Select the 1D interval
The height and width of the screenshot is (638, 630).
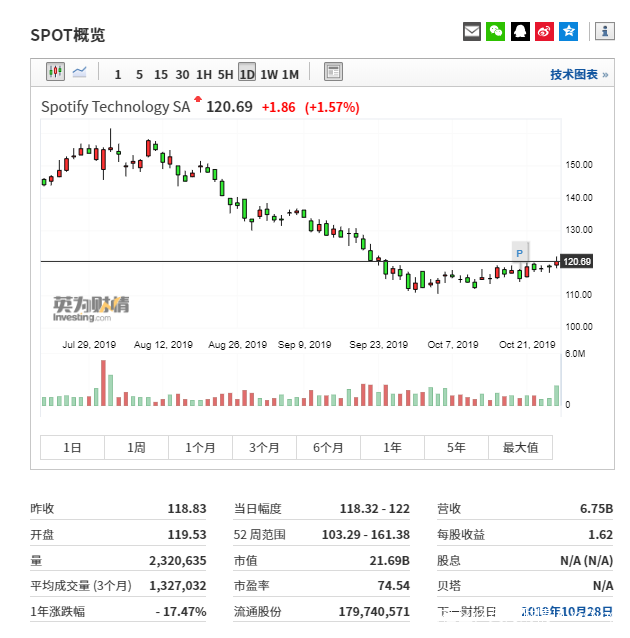click(x=247, y=72)
